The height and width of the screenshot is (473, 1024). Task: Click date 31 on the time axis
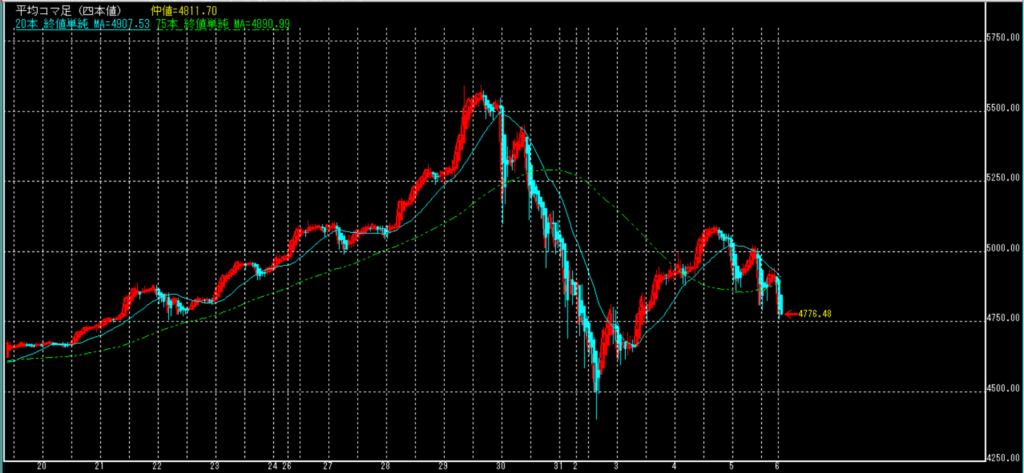pyautogui.click(x=559, y=466)
